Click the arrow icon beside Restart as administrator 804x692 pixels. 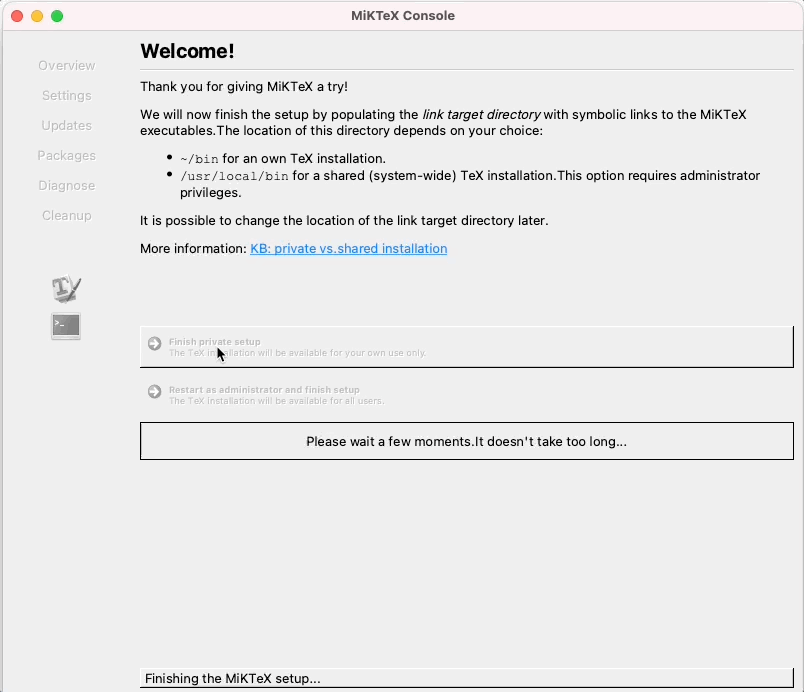tap(154, 391)
